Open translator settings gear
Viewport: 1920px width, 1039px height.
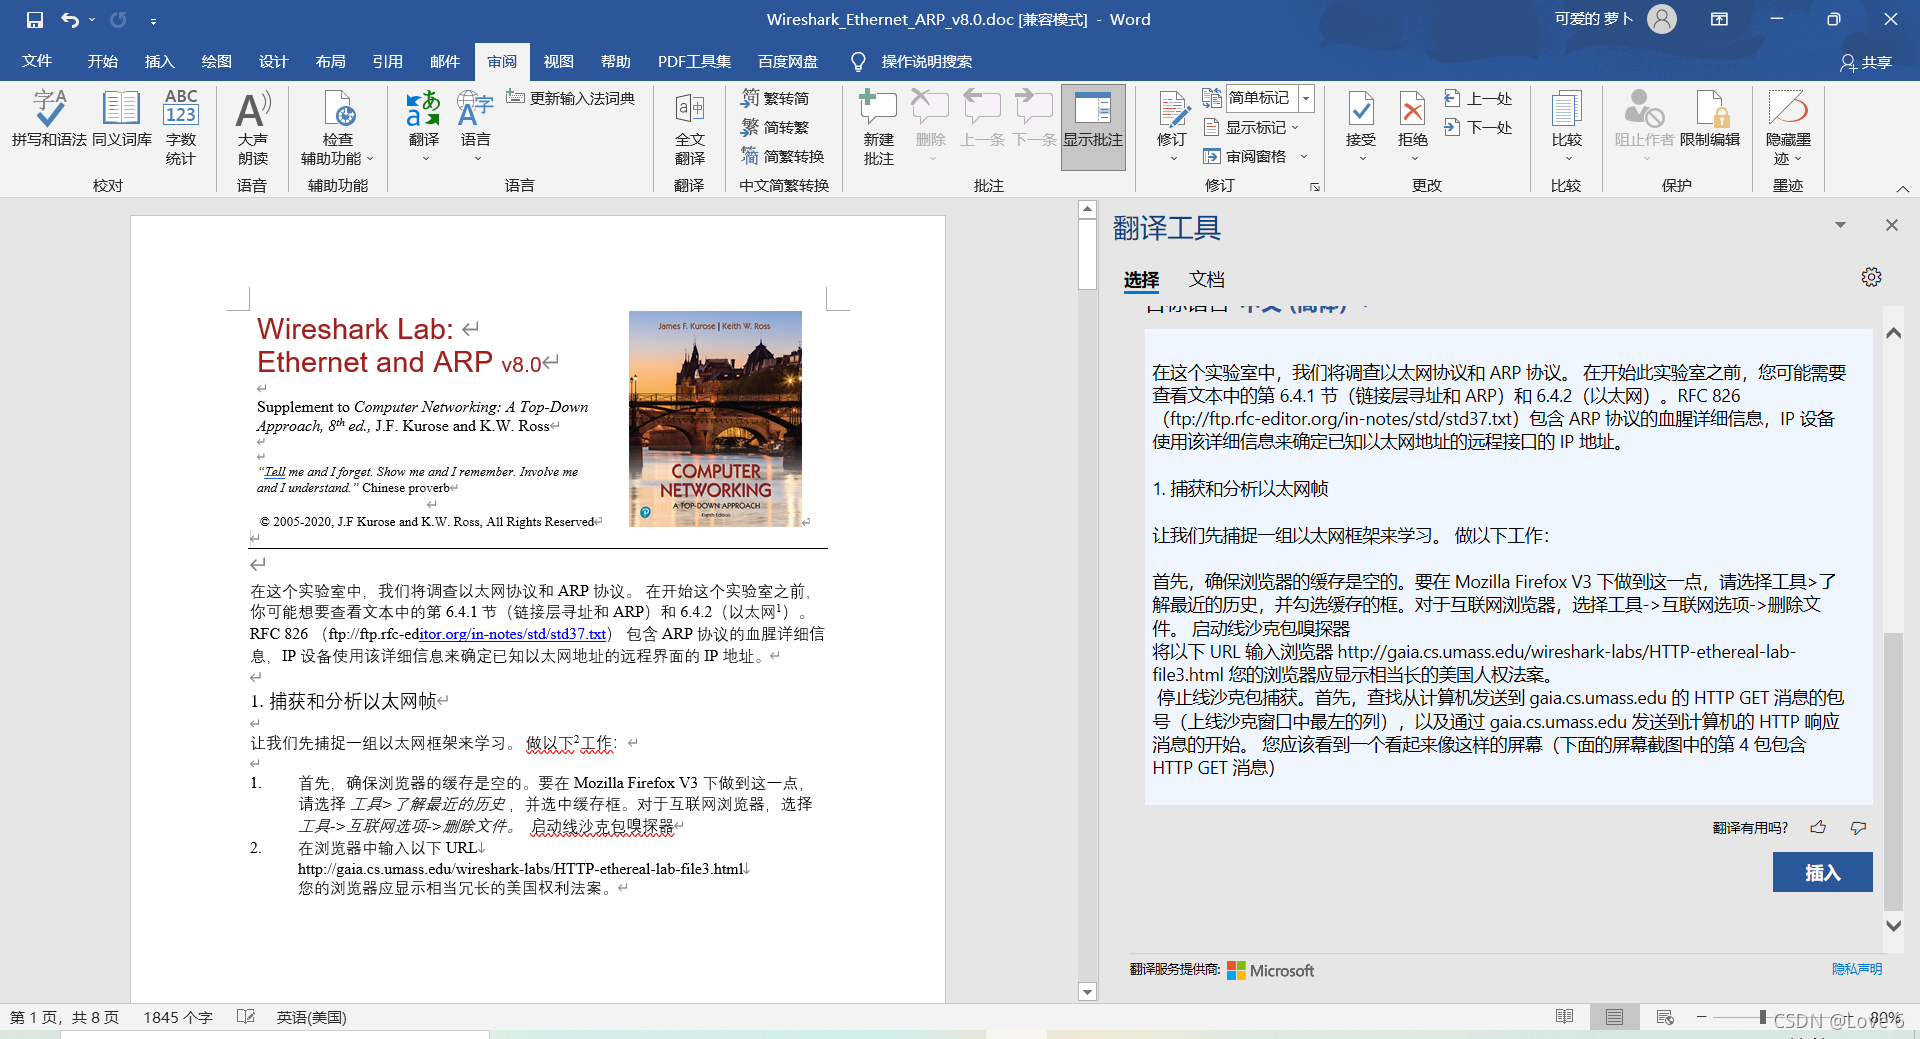1871,277
